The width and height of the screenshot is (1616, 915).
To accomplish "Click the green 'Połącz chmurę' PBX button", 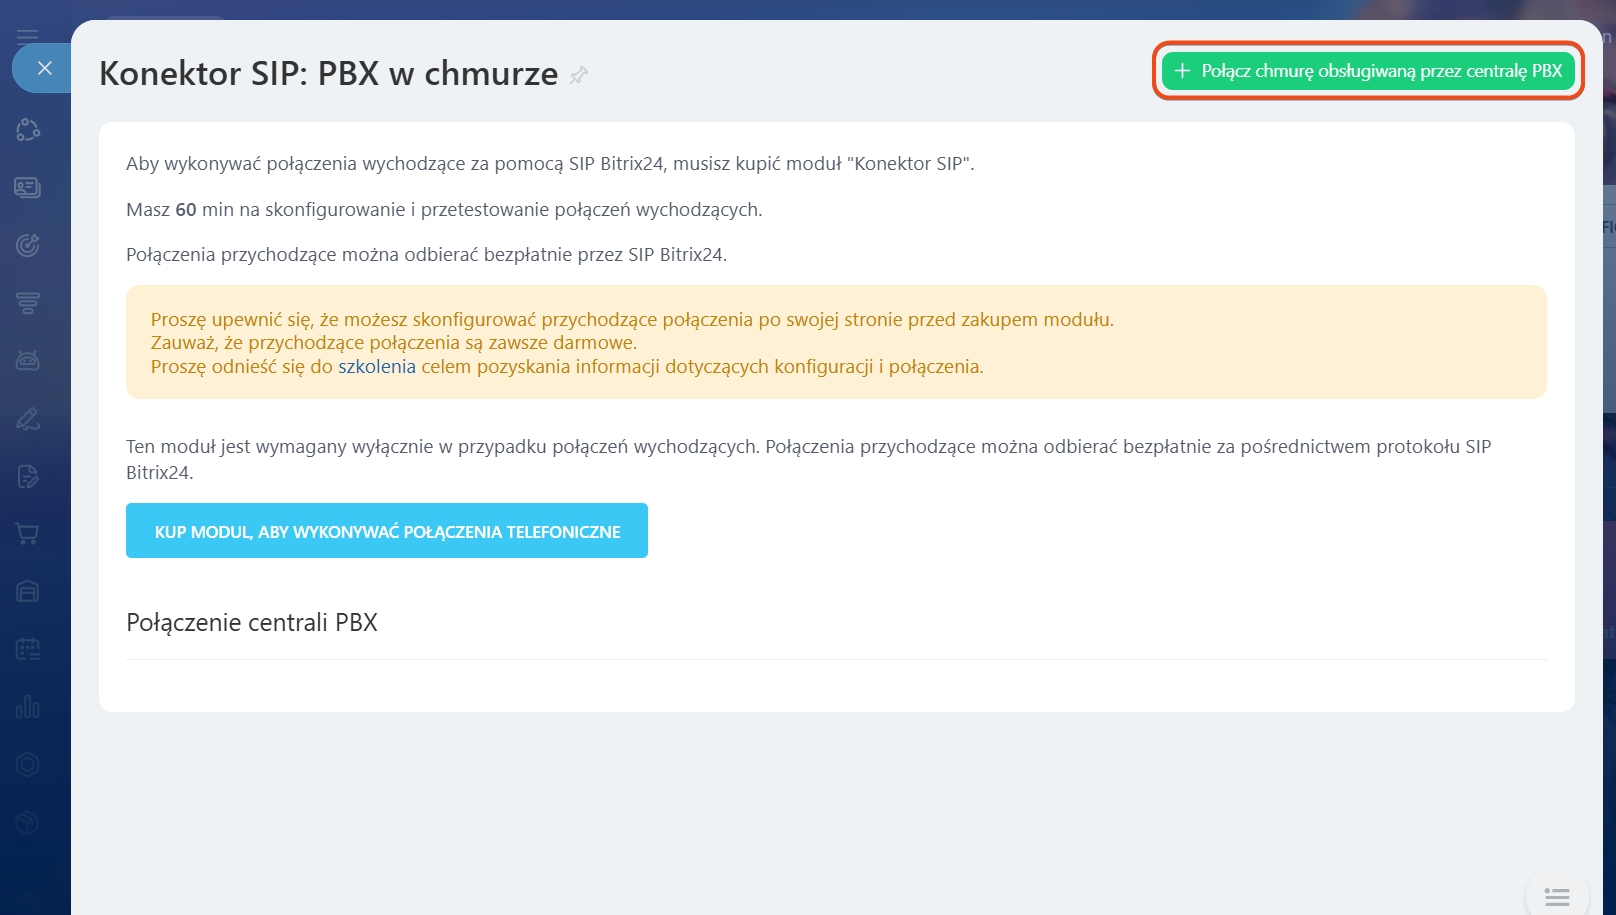I will coord(1368,71).
